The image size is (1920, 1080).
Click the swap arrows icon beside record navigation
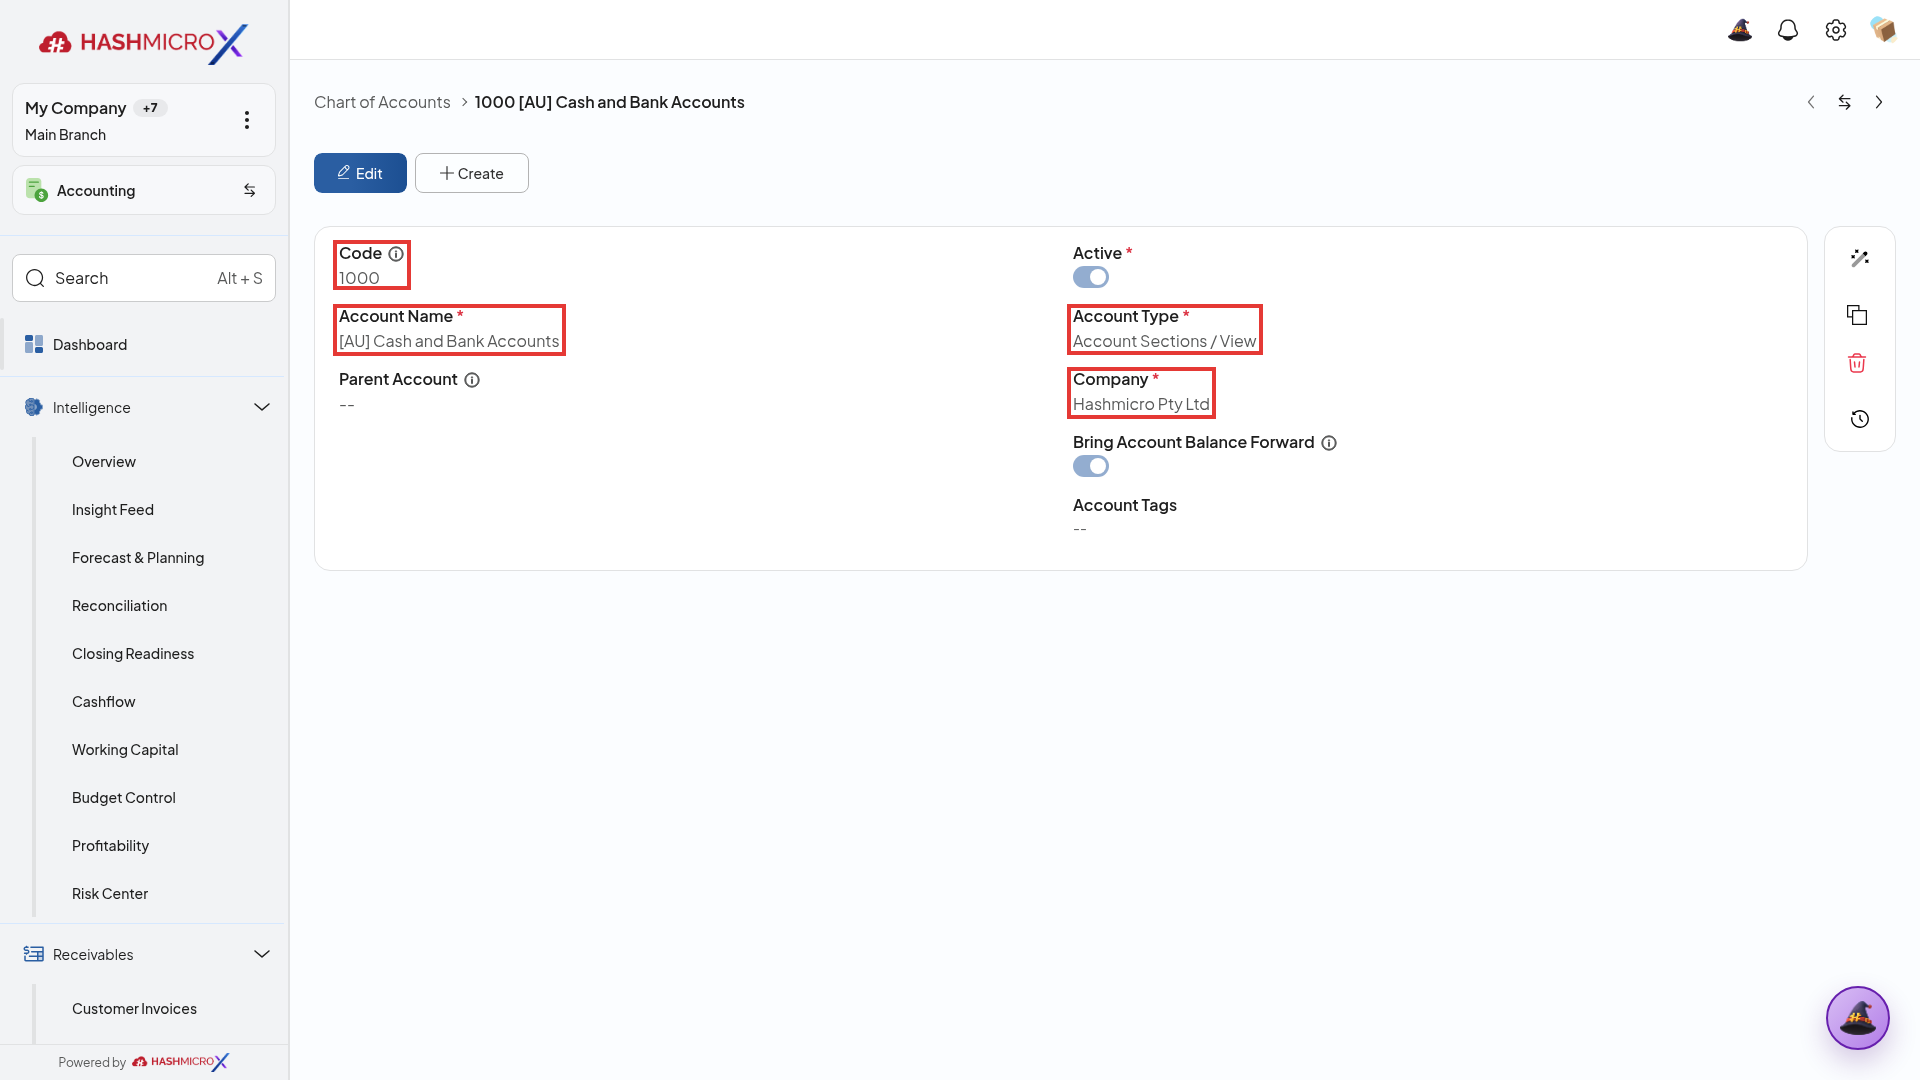[1845, 102]
